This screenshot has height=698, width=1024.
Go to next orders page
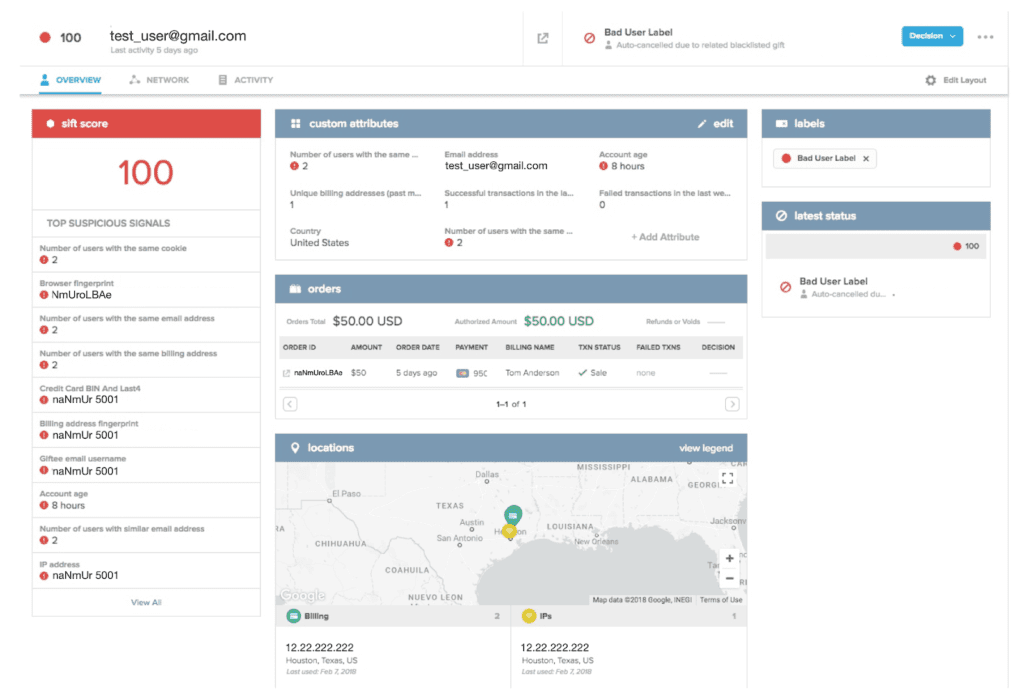pos(732,404)
